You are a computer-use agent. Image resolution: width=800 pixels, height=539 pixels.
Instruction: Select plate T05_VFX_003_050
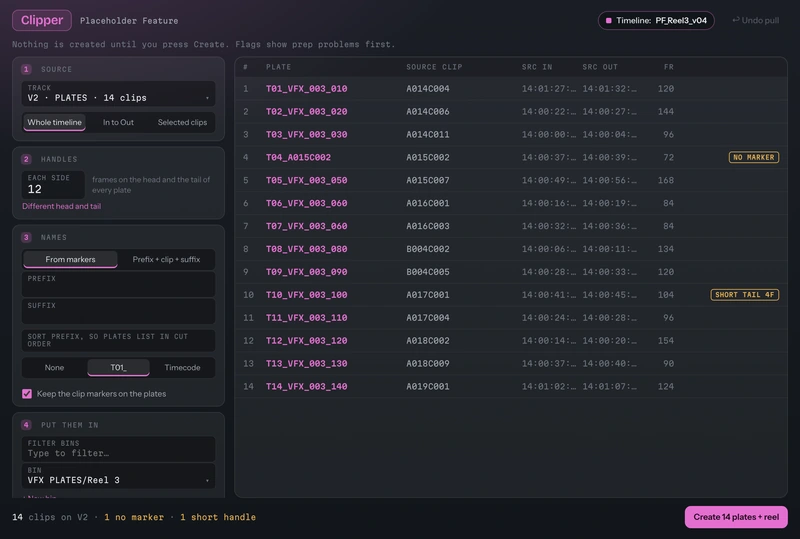[306, 180]
